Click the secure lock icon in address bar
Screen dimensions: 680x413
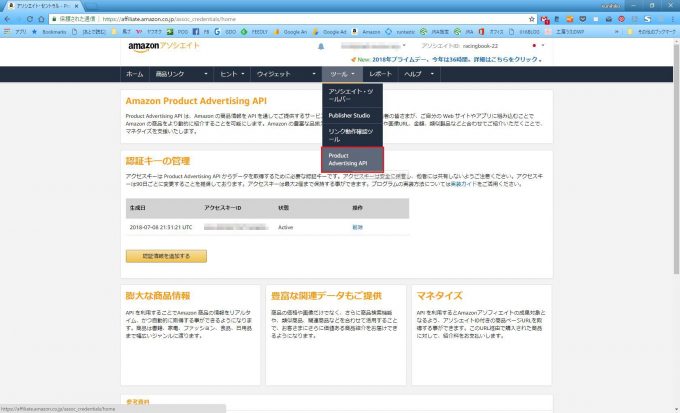[54, 19]
